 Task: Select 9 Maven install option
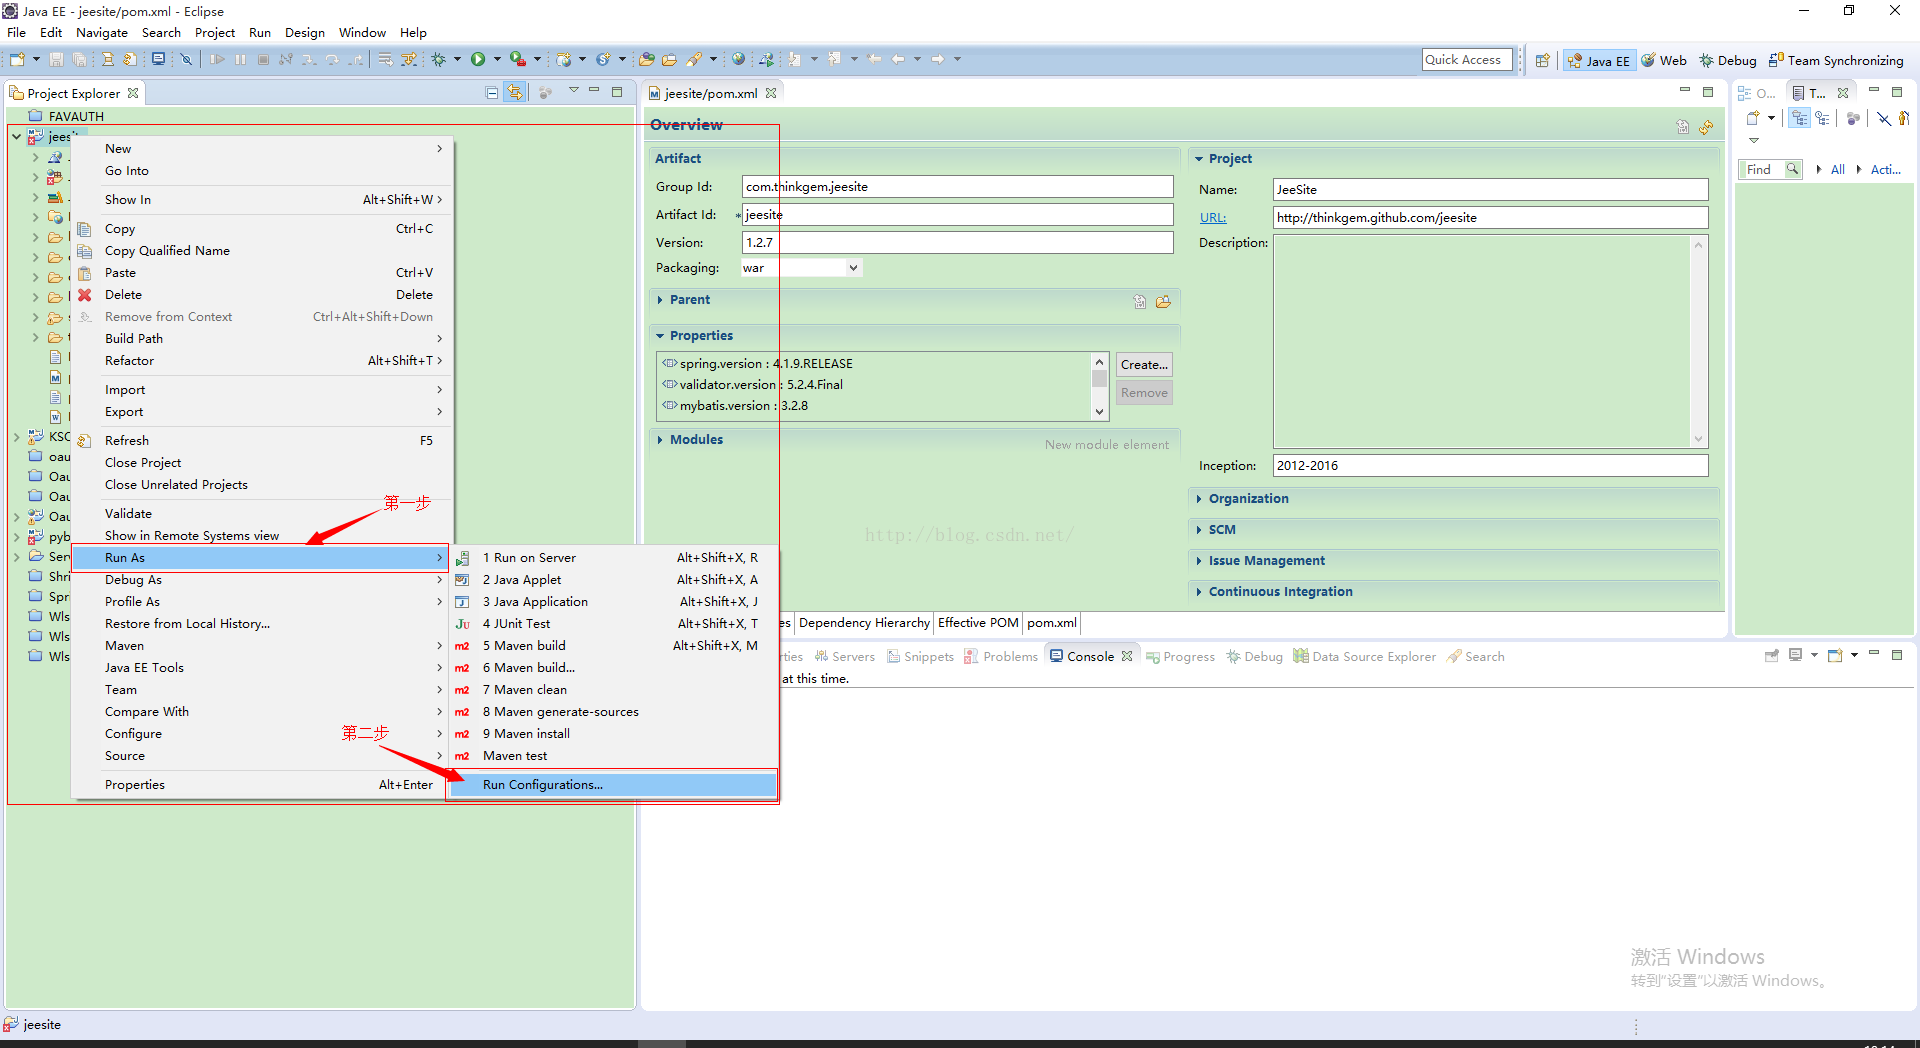[613, 734]
